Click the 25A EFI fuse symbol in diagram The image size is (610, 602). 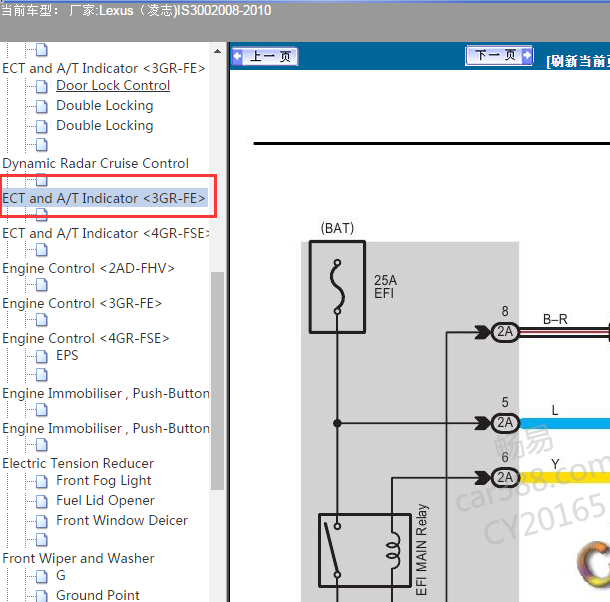click(337, 286)
